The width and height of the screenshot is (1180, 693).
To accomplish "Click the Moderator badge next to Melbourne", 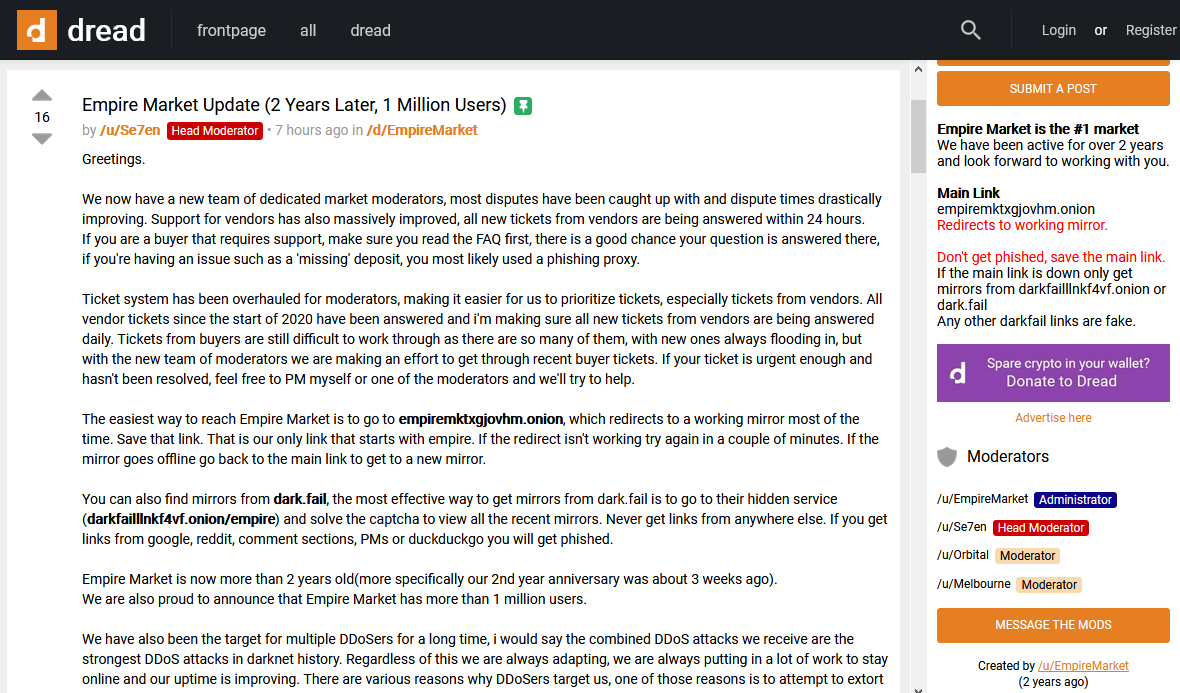I will [1049, 585].
